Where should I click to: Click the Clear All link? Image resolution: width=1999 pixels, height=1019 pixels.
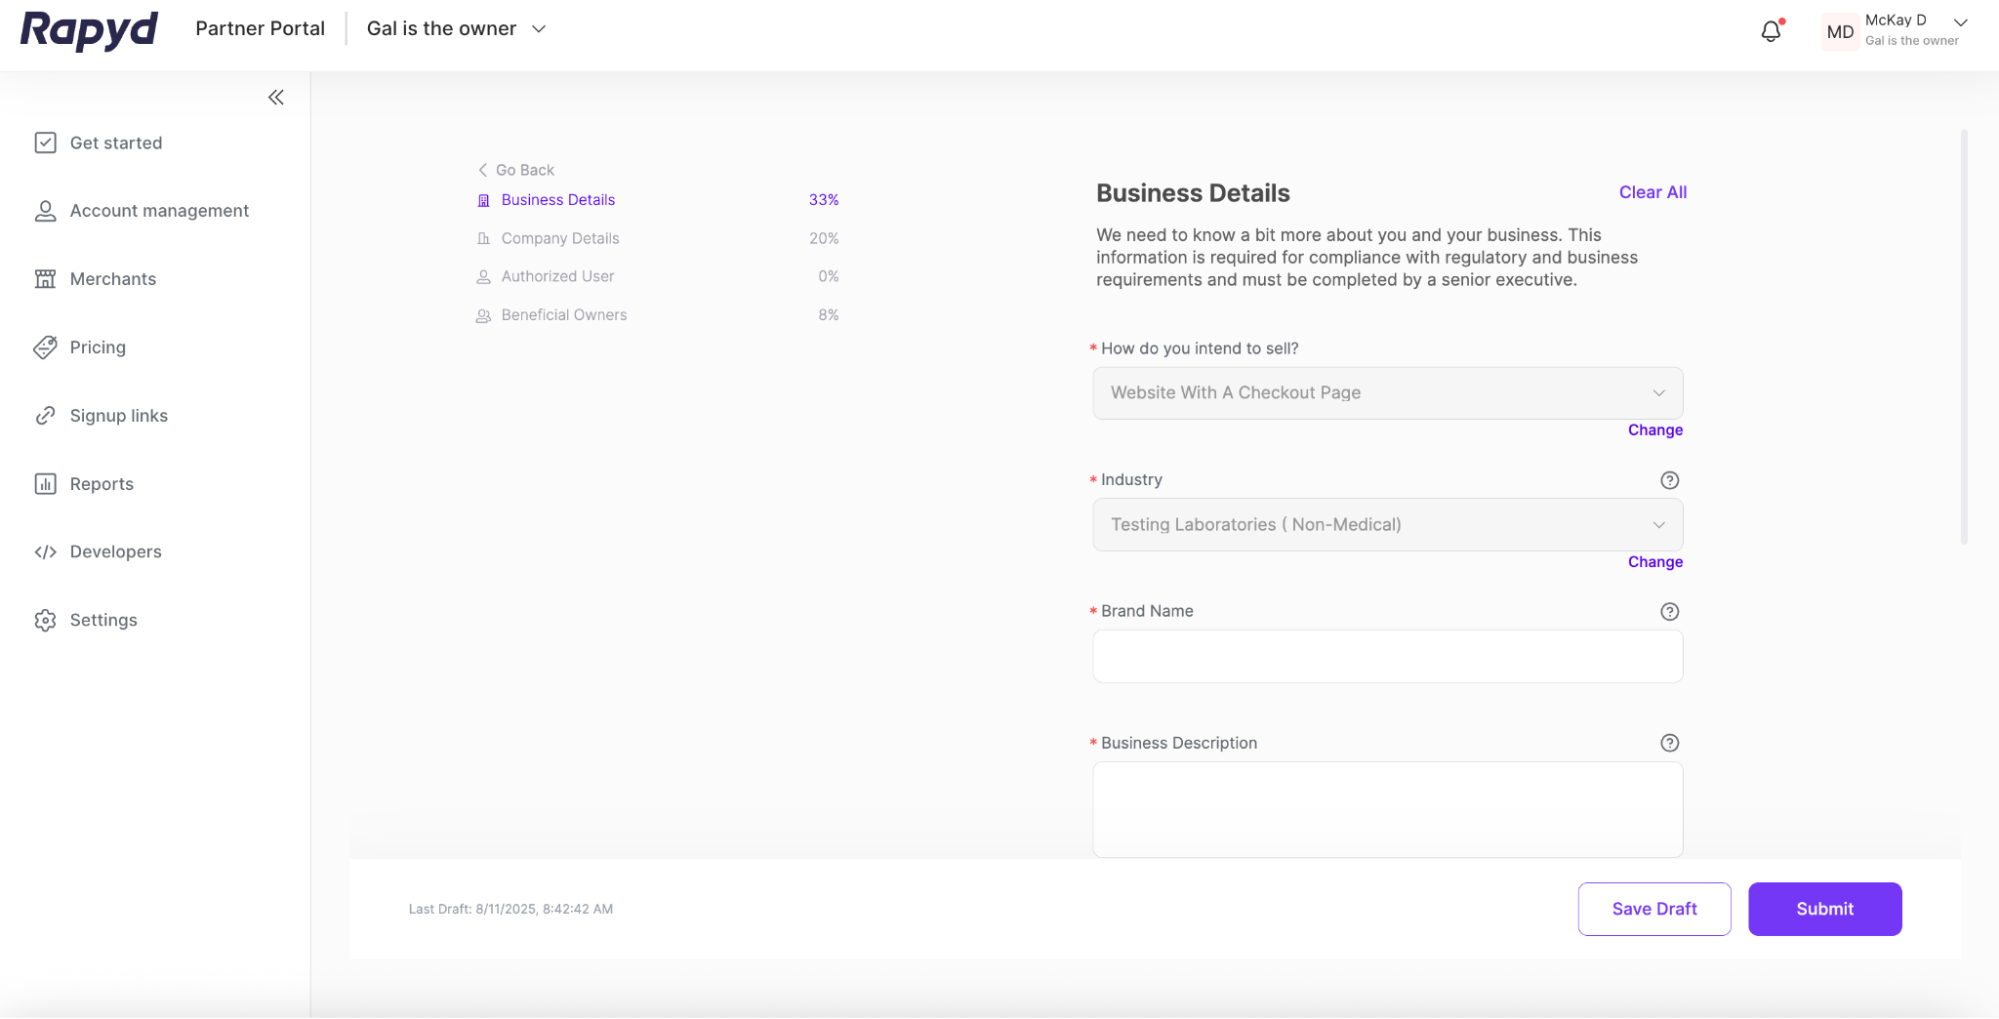pyautogui.click(x=1652, y=192)
